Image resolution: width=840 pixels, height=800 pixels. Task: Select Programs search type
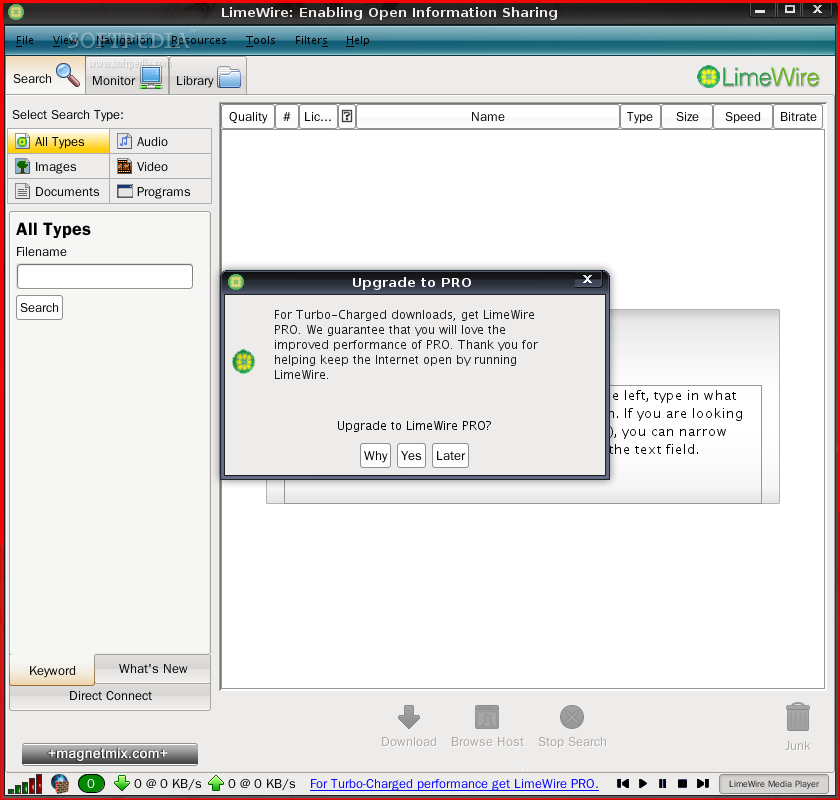tap(161, 191)
